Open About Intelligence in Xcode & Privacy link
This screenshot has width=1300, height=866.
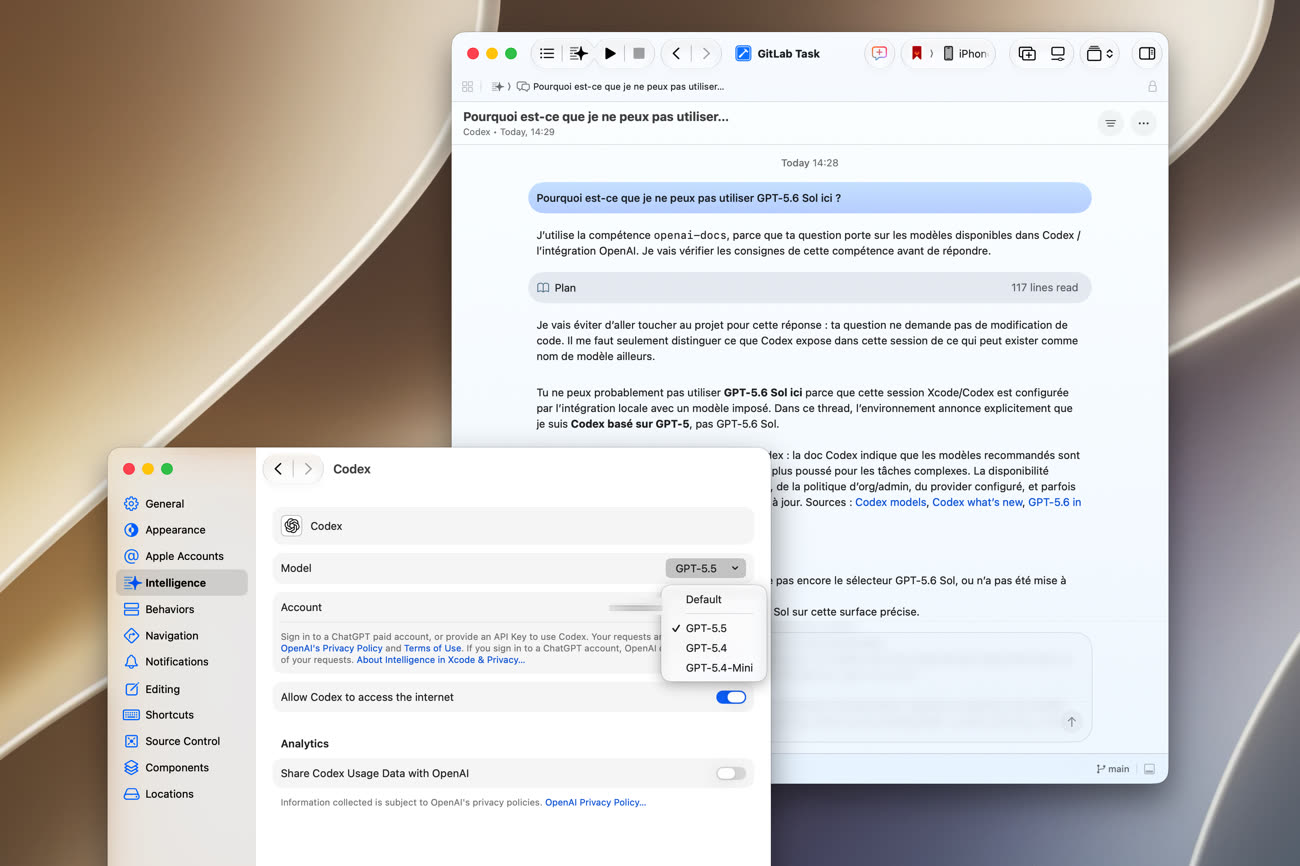(x=441, y=660)
